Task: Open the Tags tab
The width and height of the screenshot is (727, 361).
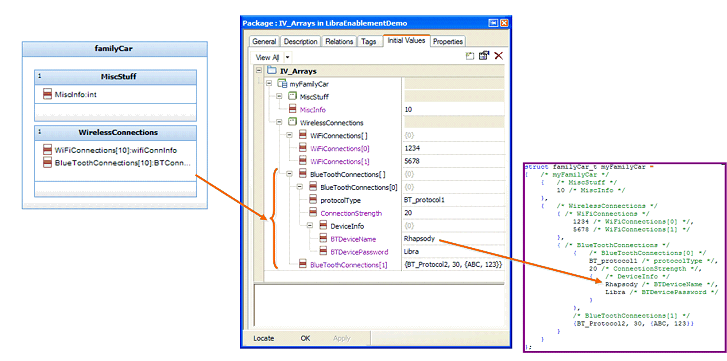Action: point(369,41)
